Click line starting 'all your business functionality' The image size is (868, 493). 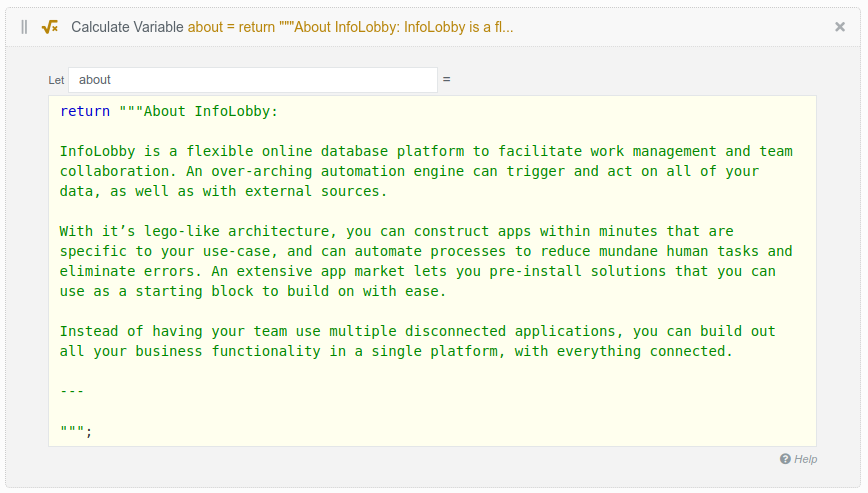tap(396, 351)
